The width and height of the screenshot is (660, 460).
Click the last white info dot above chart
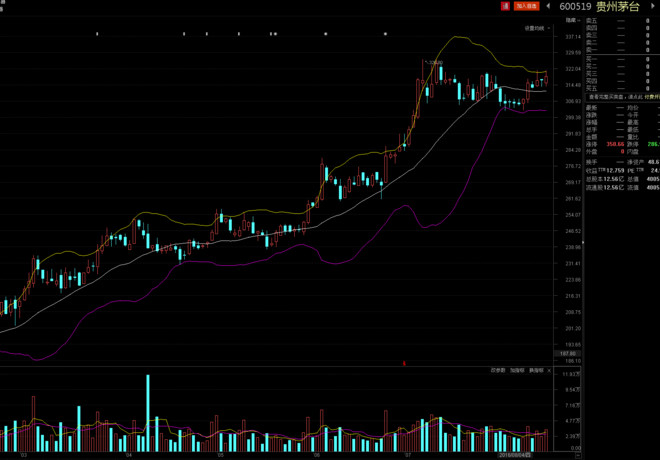[x=385, y=34]
